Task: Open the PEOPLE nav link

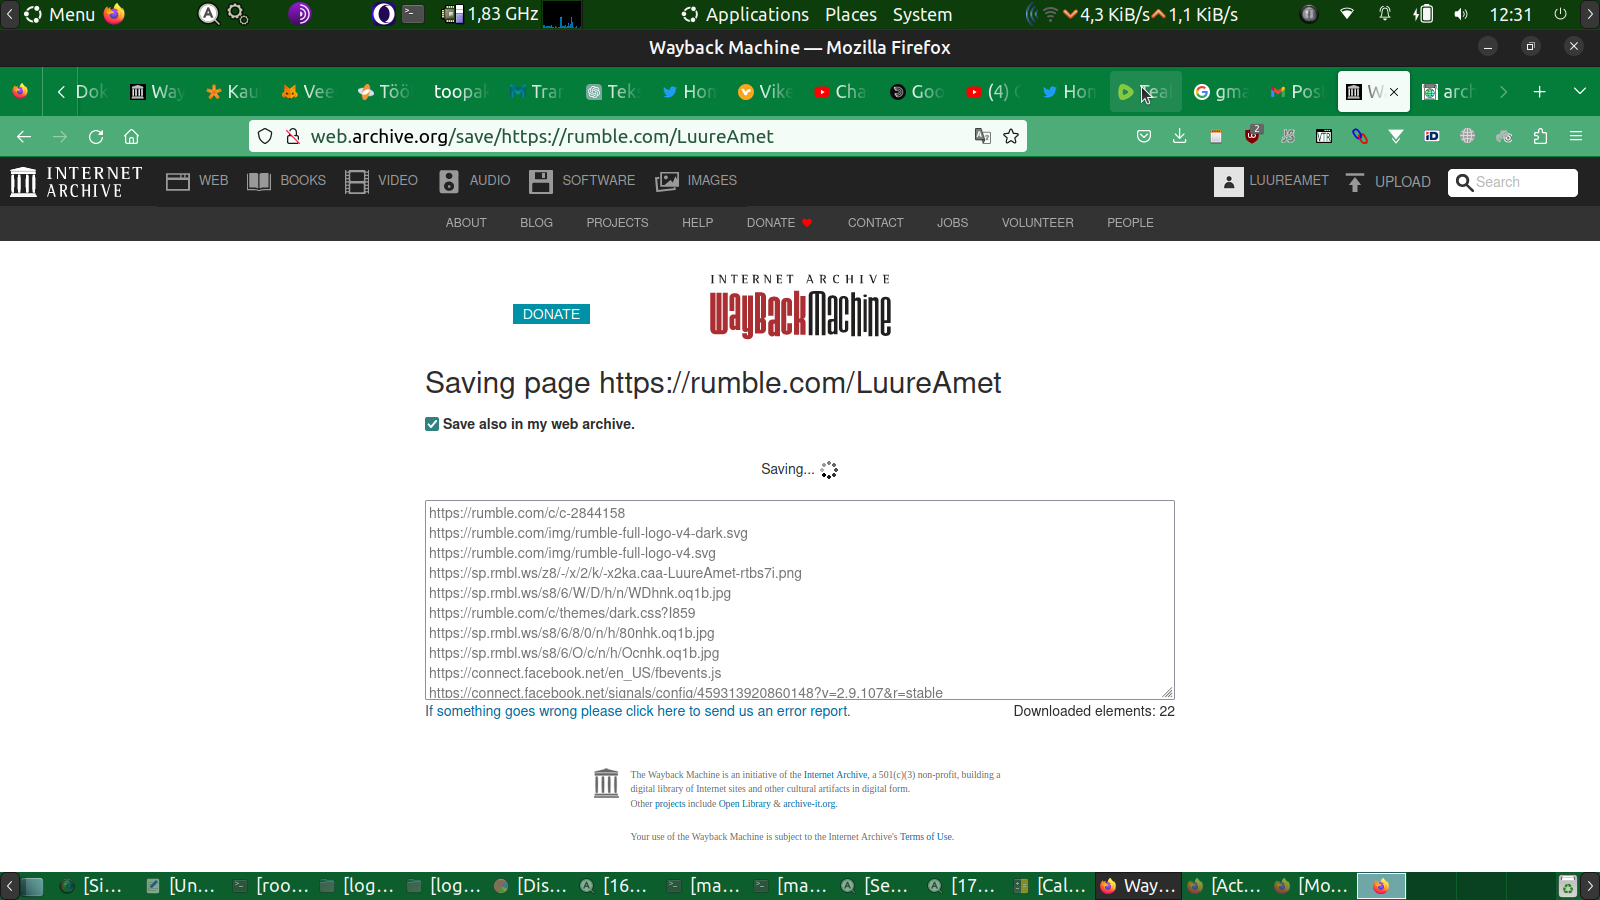Action: [1130, 223]
